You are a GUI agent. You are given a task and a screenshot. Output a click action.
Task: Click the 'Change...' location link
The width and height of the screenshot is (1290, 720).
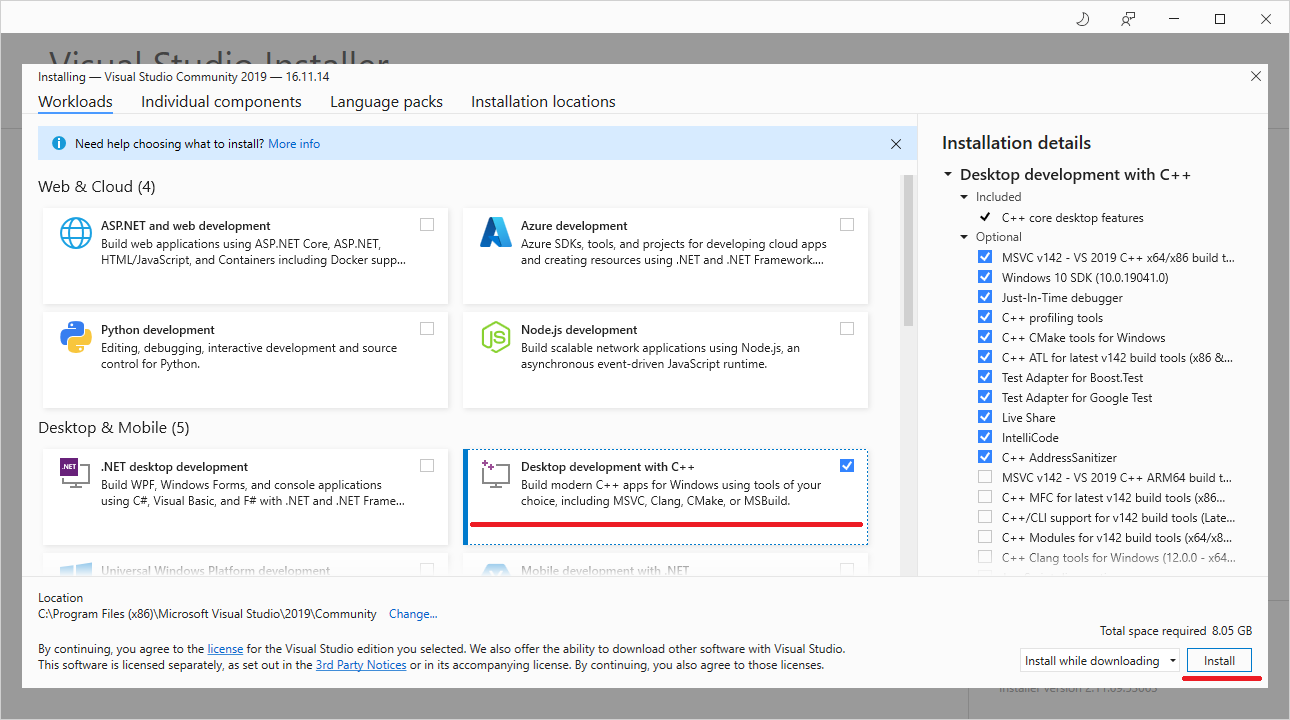coord(413,614)
